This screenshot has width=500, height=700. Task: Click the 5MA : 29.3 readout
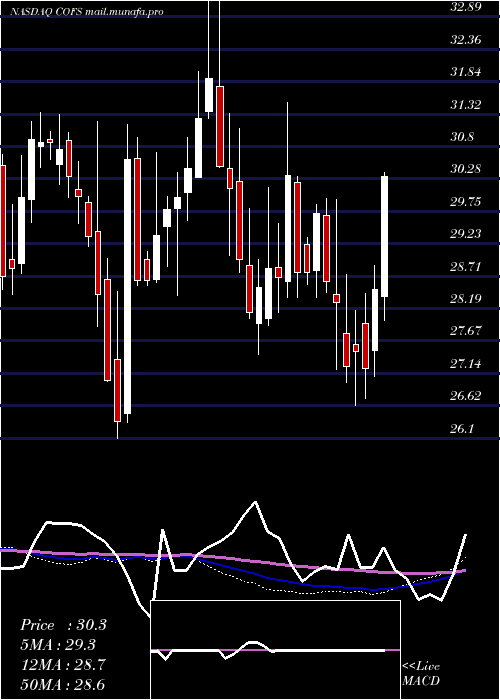click(58, 645)
